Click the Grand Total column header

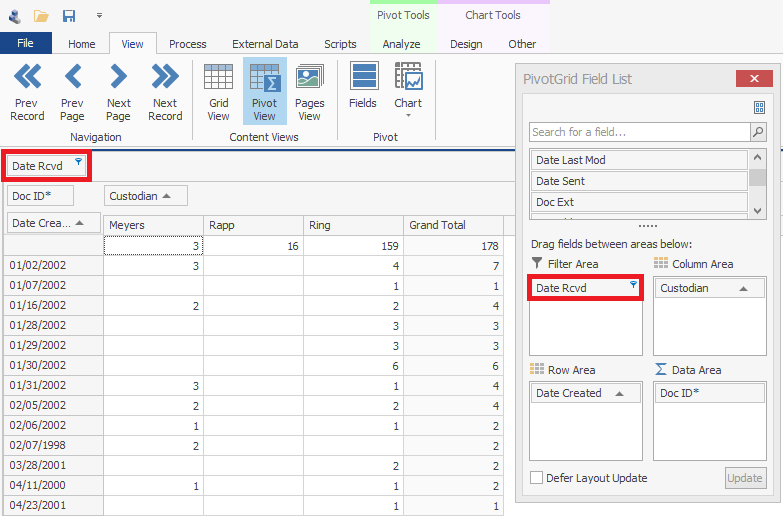[x=453, y=225]
